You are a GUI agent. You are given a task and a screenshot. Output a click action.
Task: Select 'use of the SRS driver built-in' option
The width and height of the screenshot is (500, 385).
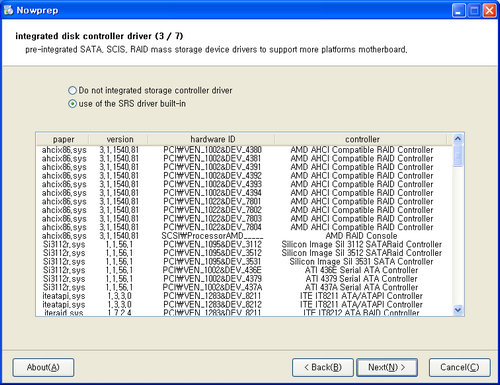[x=127, y=104]
